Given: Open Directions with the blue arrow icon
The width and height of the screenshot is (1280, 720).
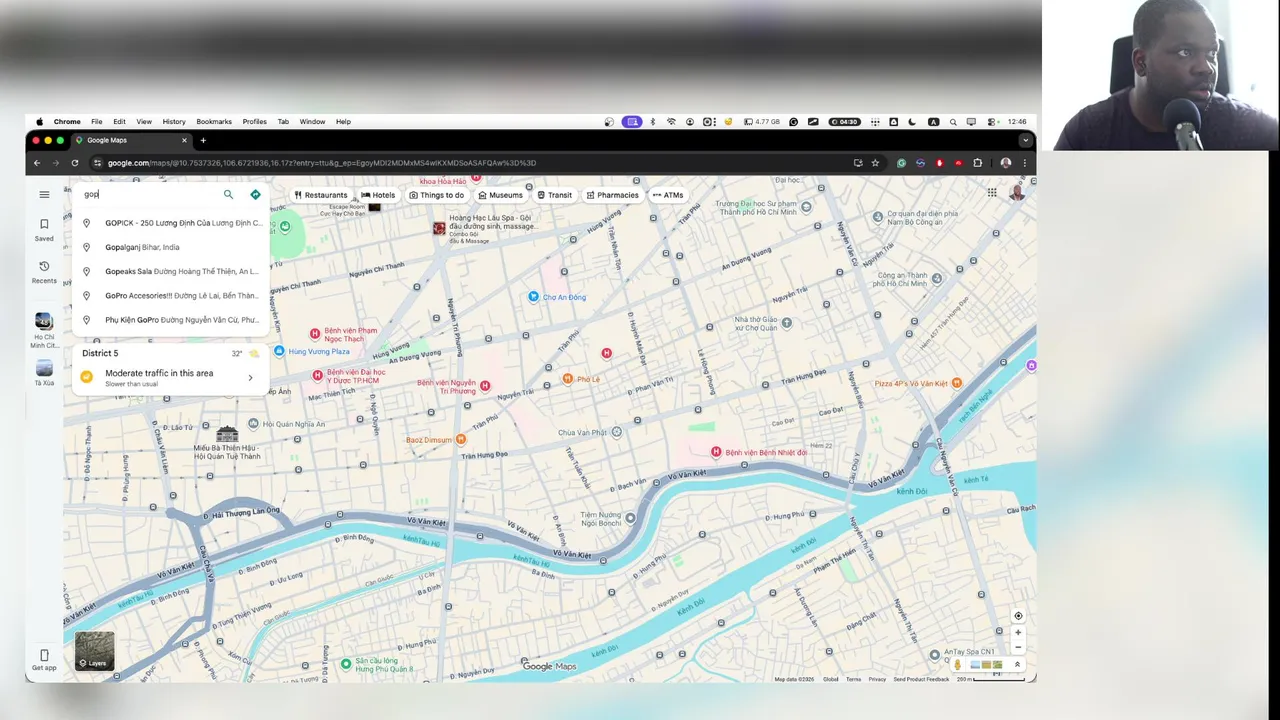Looking at the screenshot, I should coord(255,195).
